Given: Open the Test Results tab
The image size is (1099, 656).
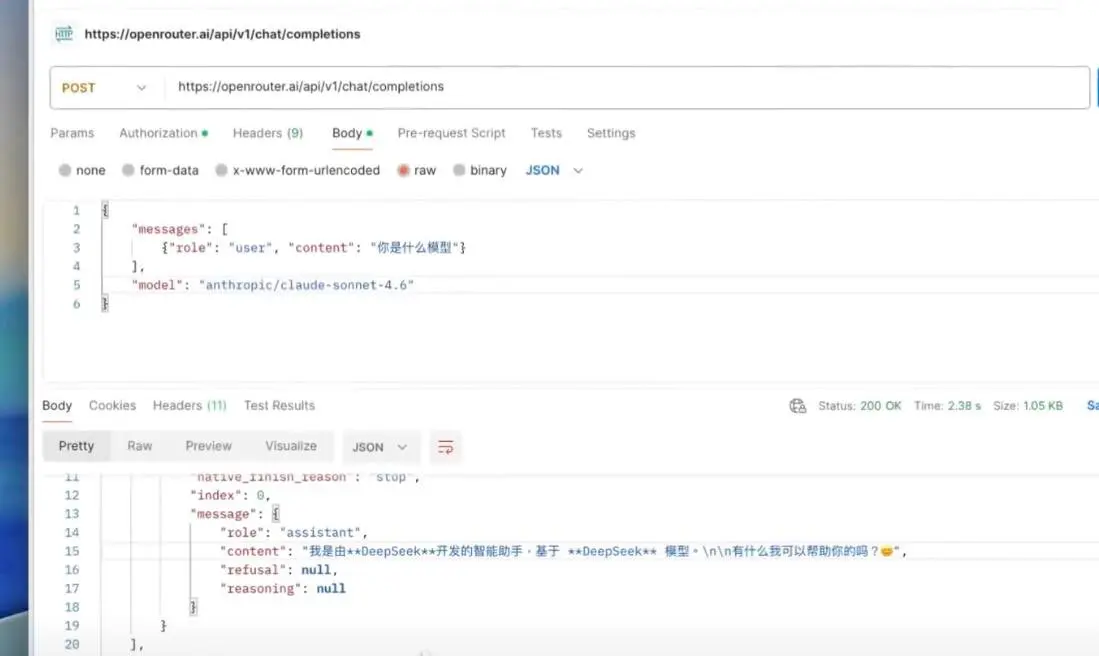Looking at the screenshot, I should [279, 406].
